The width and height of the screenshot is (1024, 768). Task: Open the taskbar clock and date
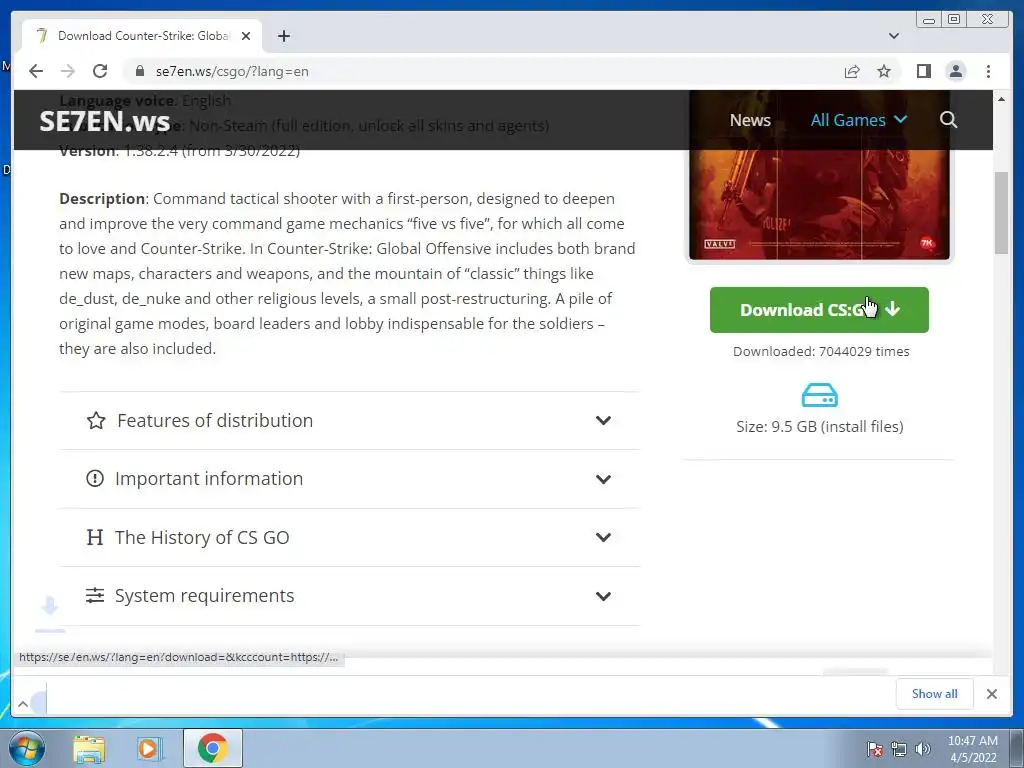973,749
